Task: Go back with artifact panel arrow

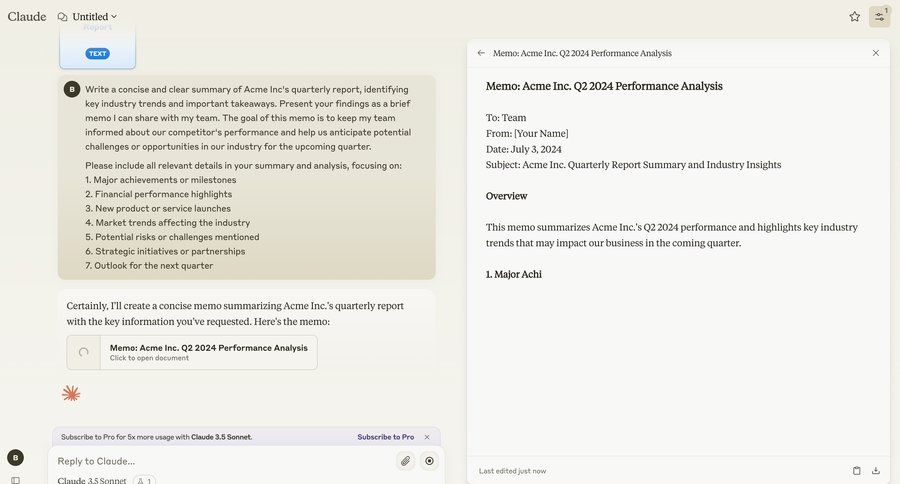Action: click(x=481, y=53)
